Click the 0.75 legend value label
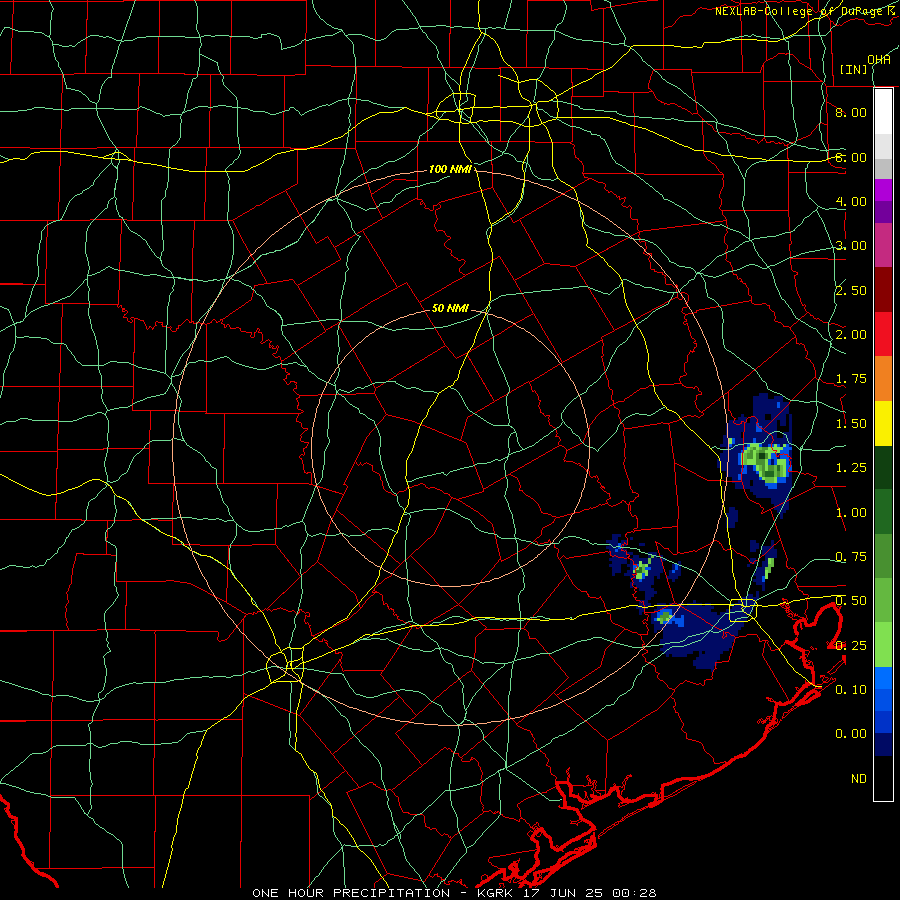The width and height of the screenshot is (900, 900). 851,557
